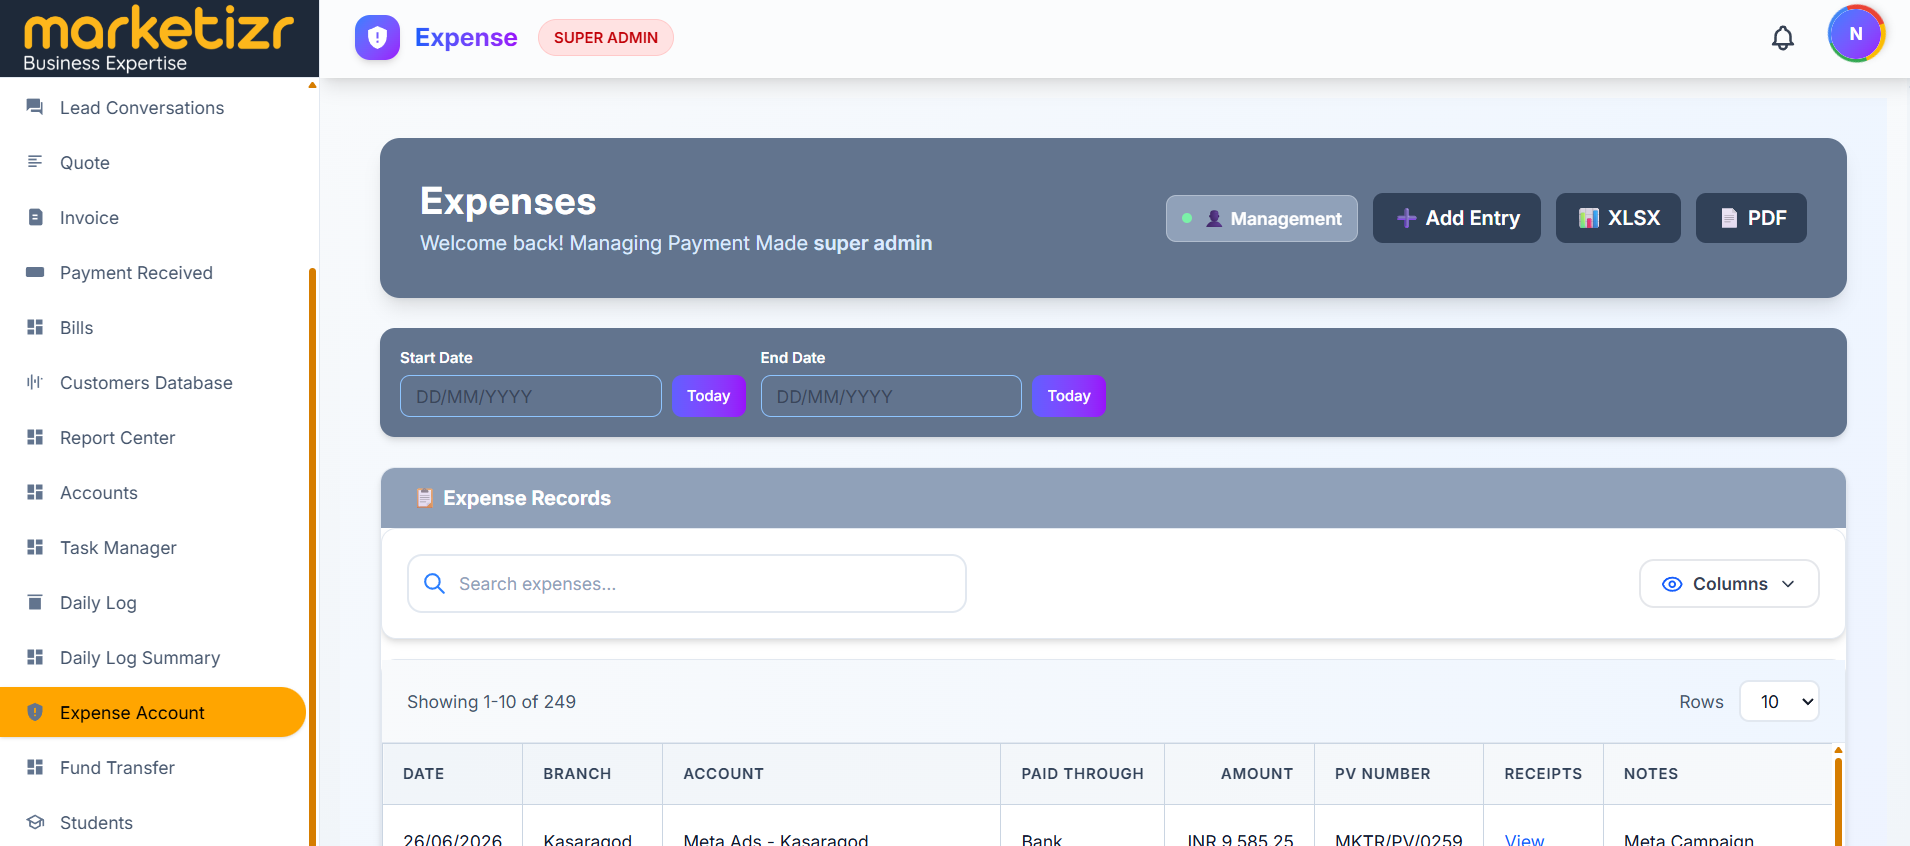This screenshot has height=846, width=1910.
Task: Click the PAID THROUGH column header
Action: [x=1082, y=774]
